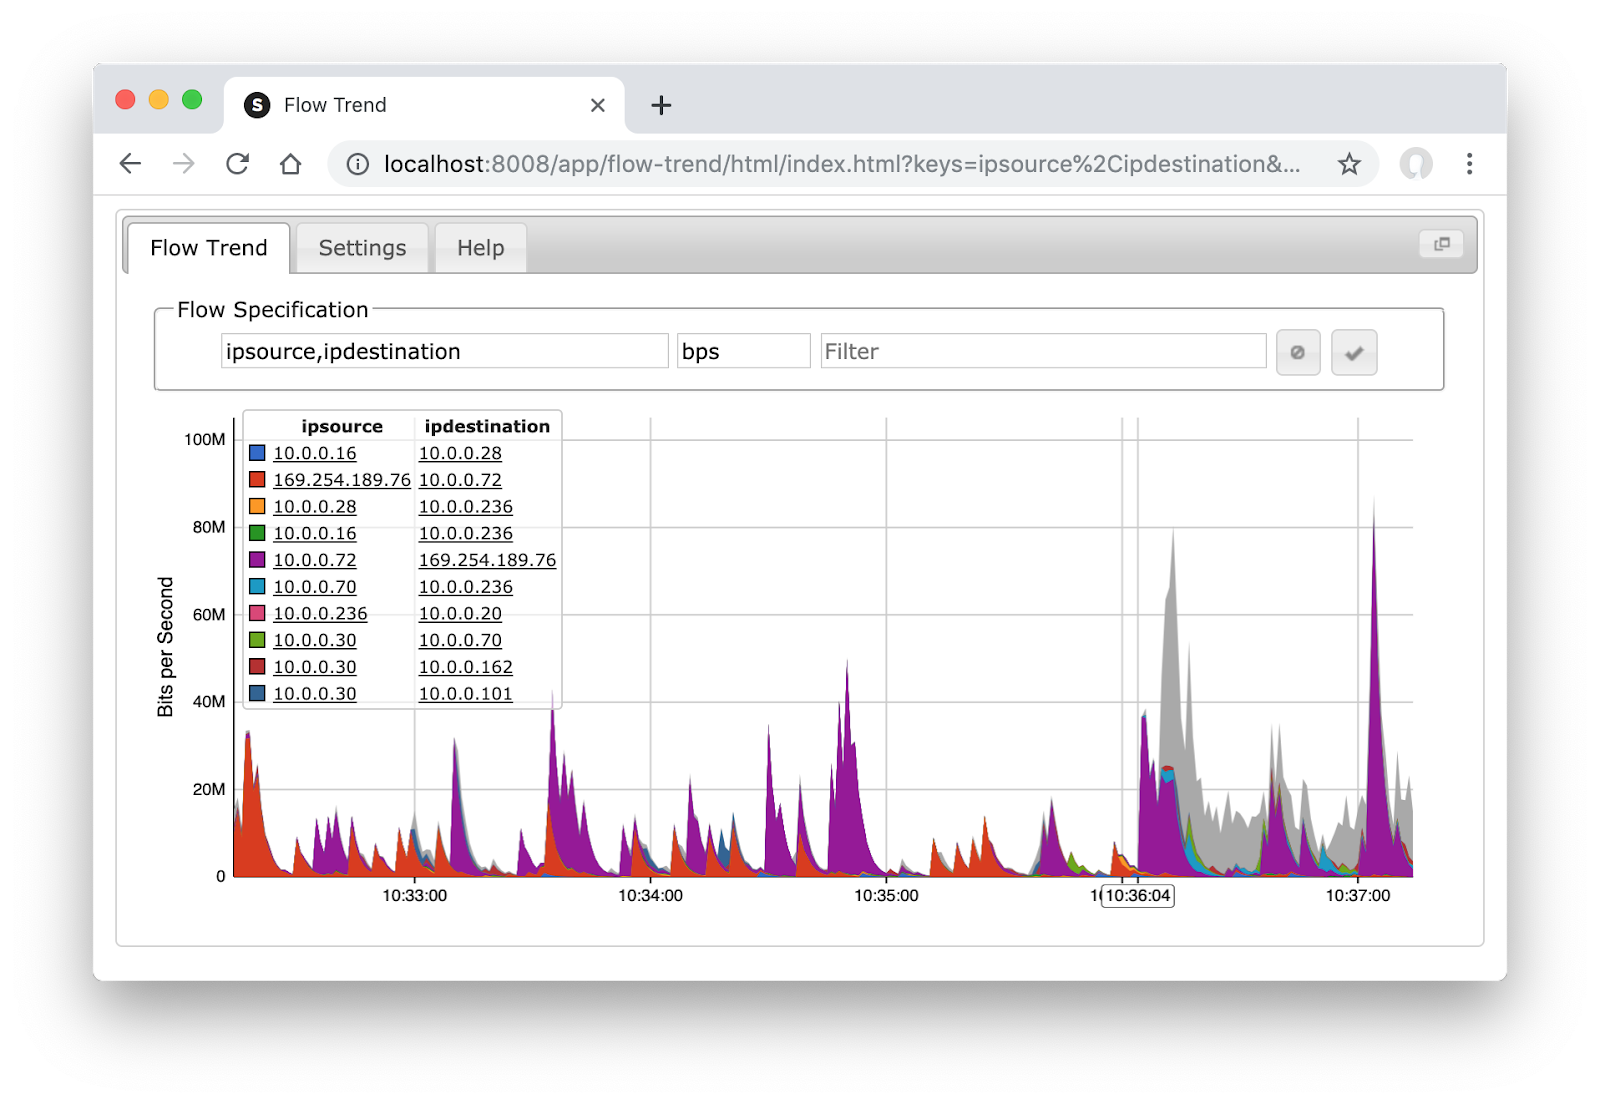This screenshot has height=1104, width=1600.
Task: Bookmark this page with the star icon
Action: coord(1349,164)
